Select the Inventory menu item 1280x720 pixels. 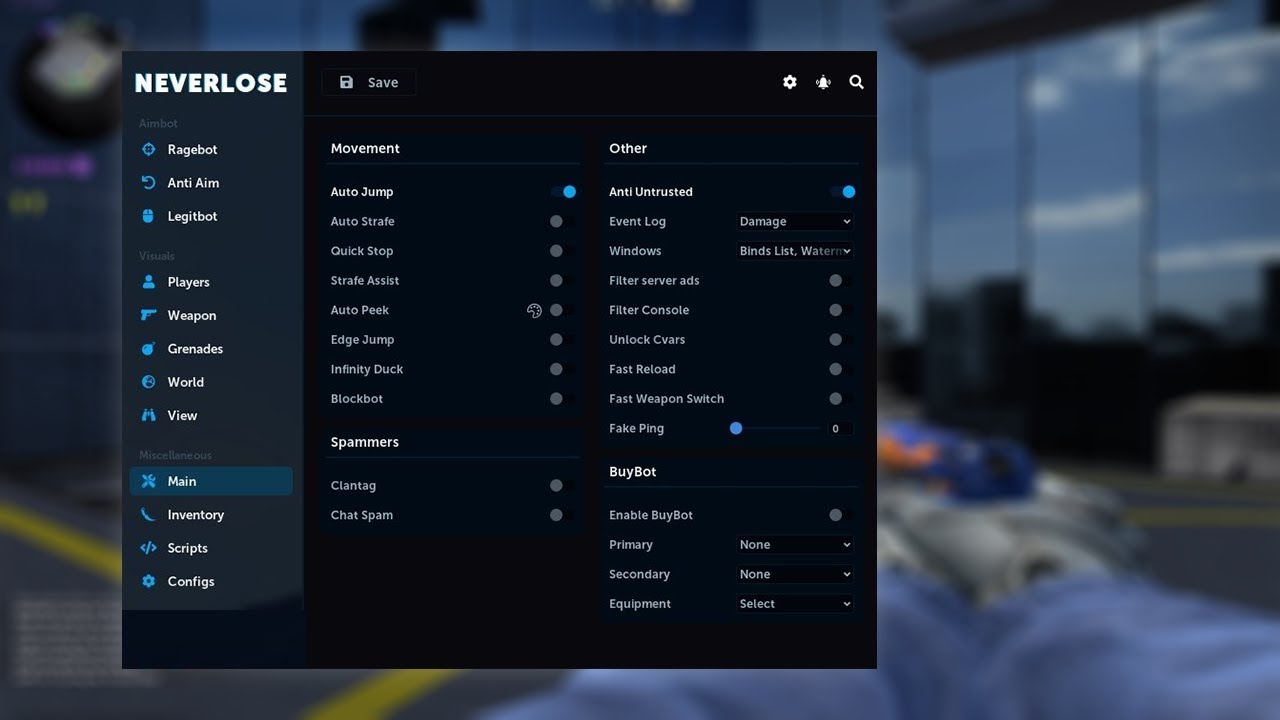pos(211,514)
